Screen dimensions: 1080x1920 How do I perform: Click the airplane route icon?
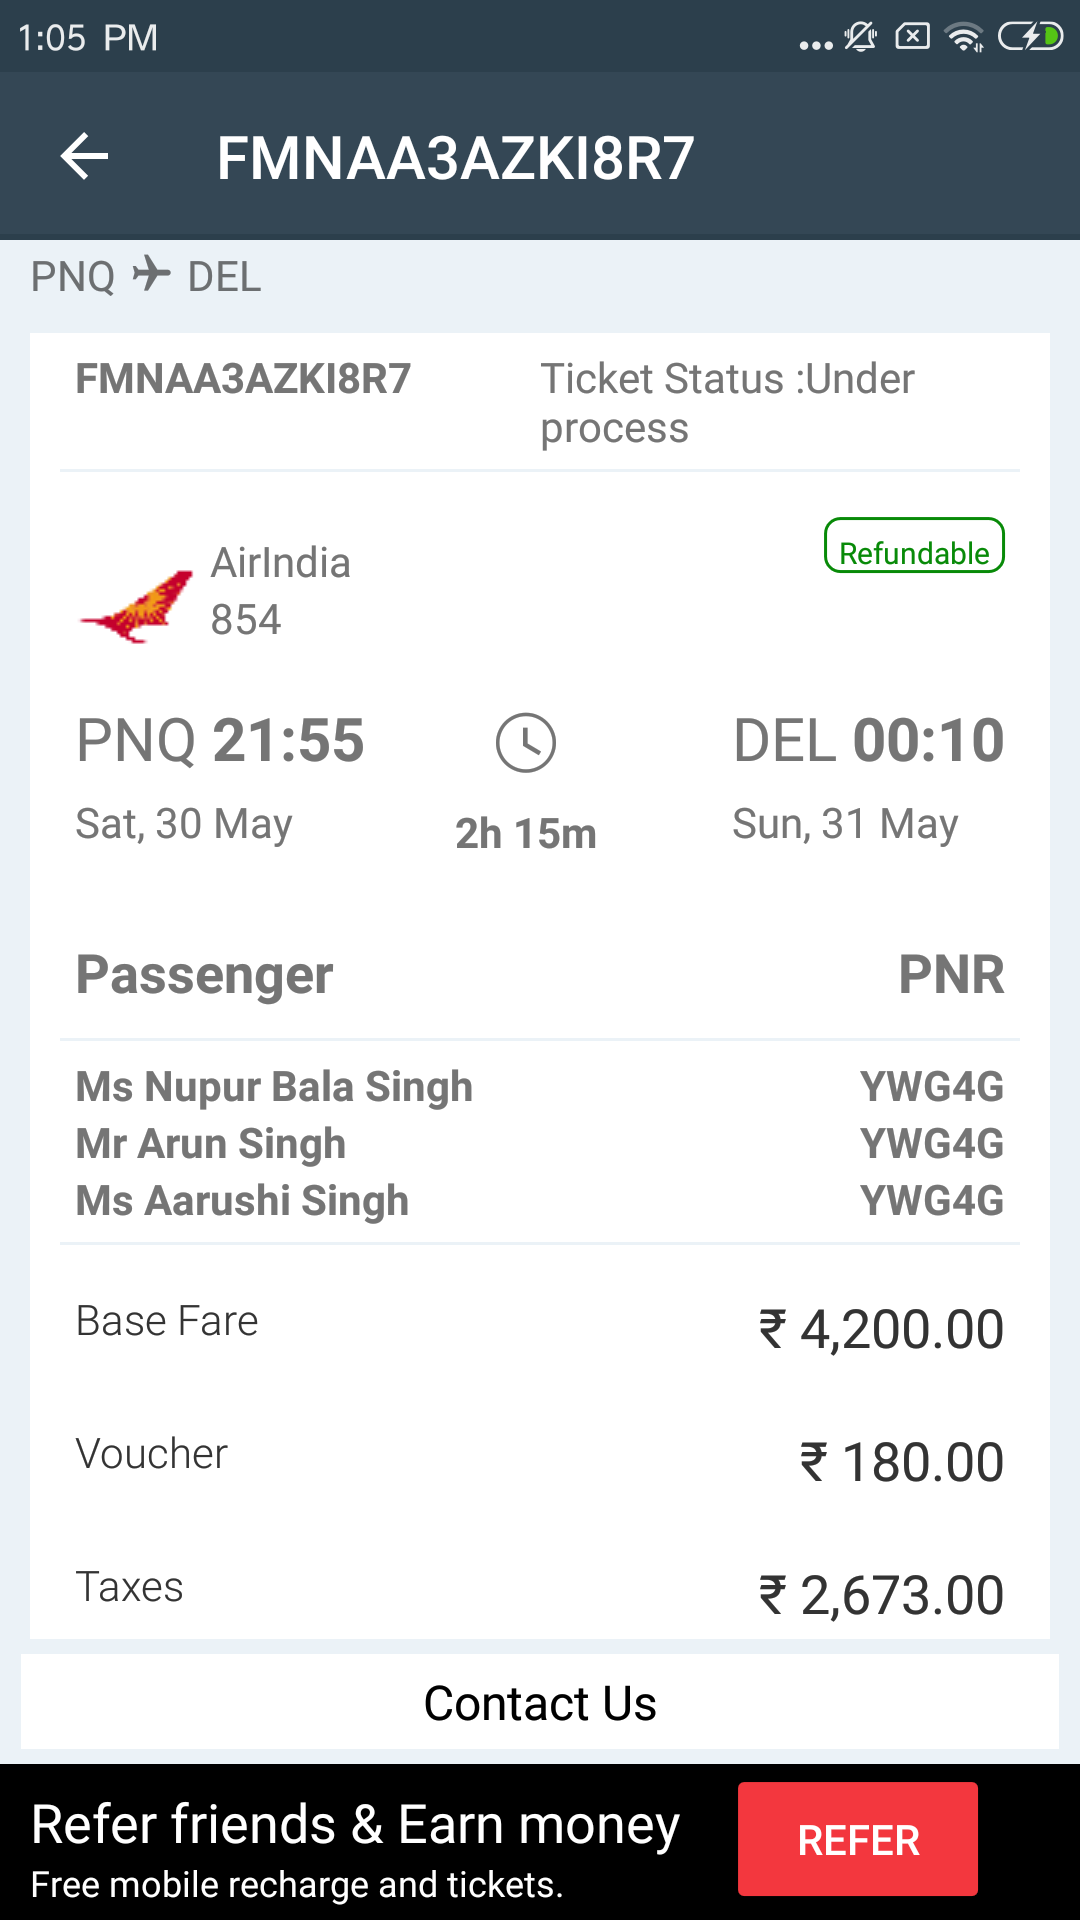(x=151, y=274)
